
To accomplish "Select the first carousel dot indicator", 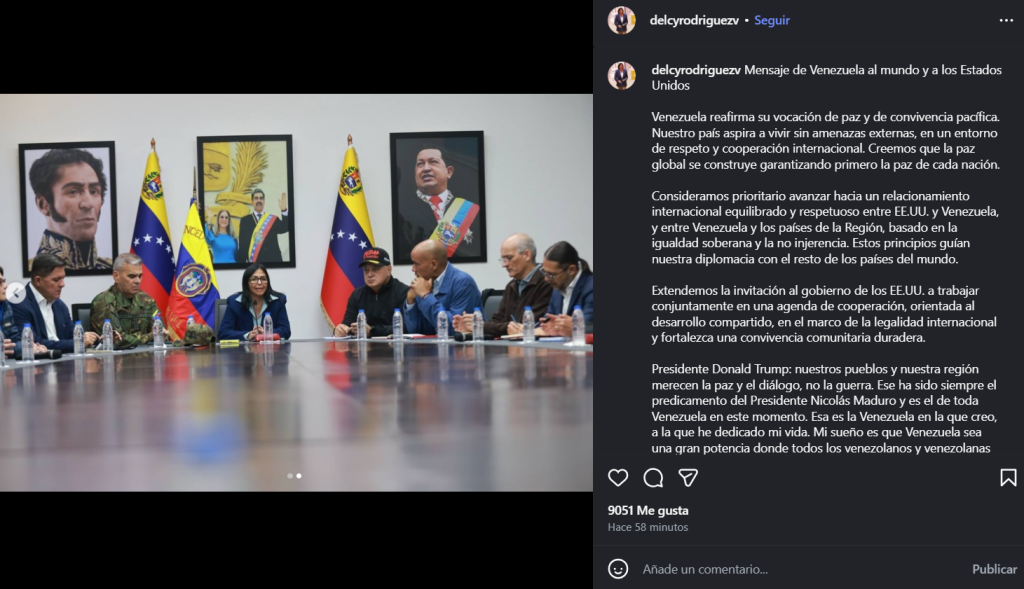I will pos(290,475).
